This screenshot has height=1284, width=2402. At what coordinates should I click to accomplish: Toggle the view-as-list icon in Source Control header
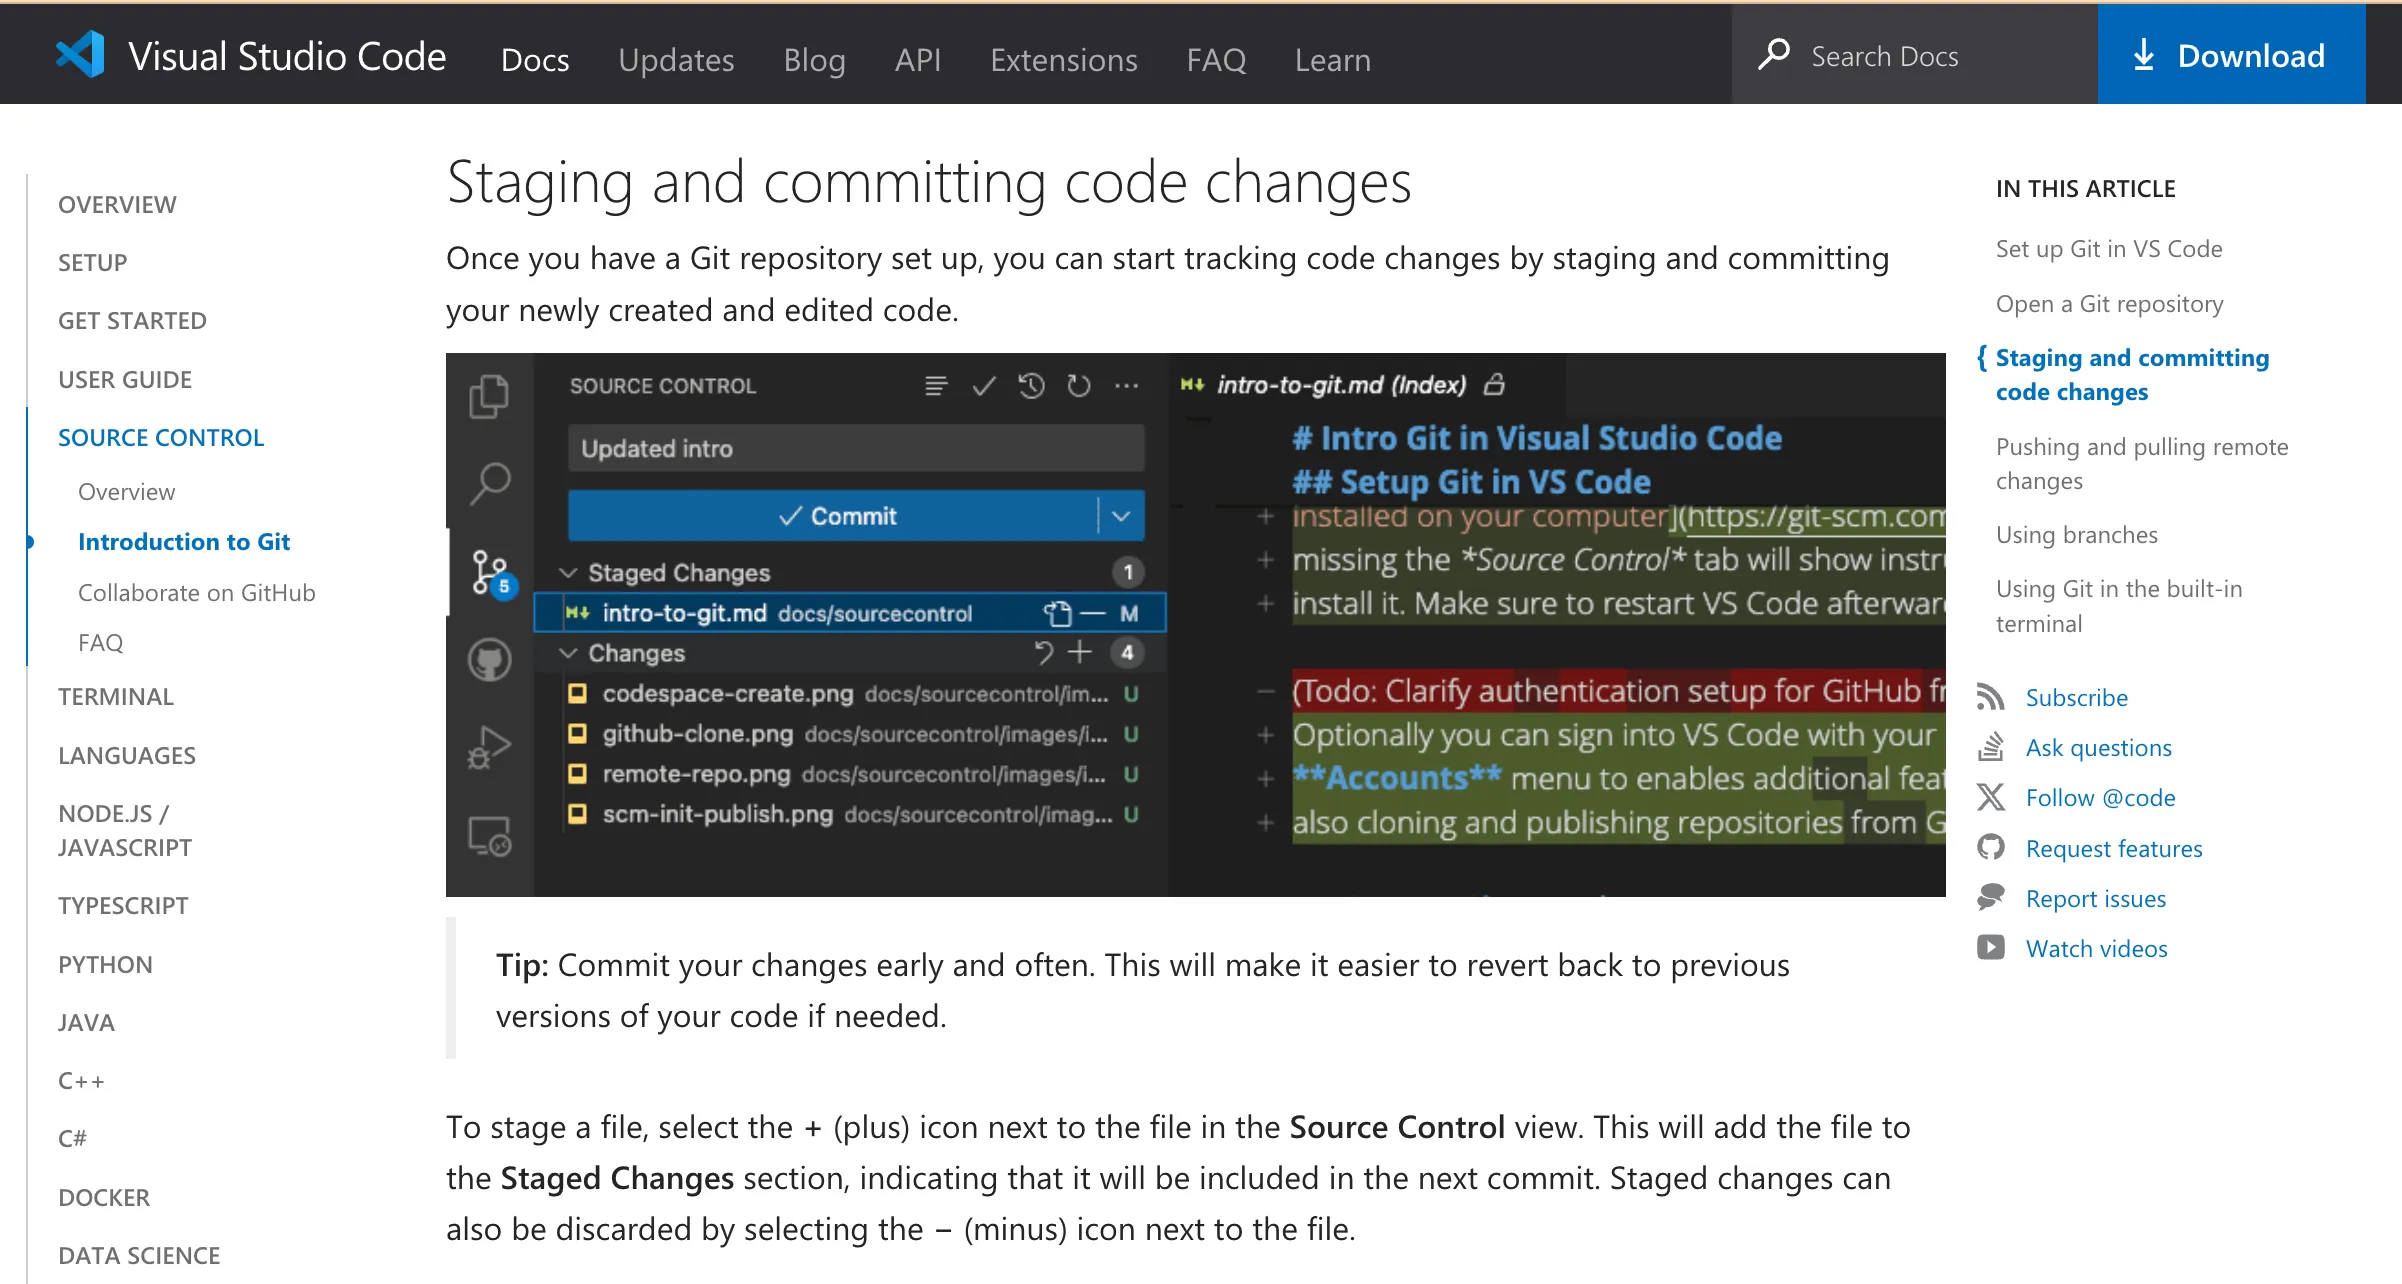click(935, 386)
